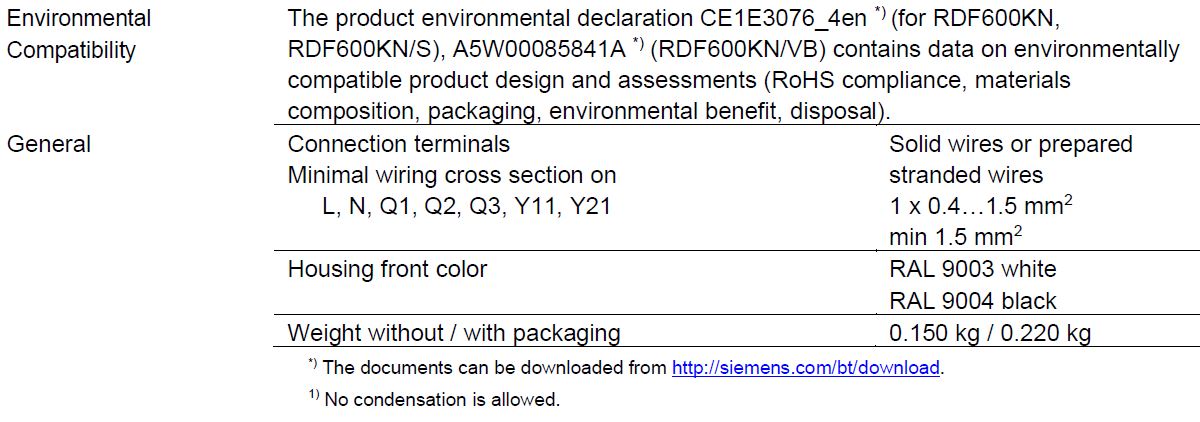Click the Housing front color label

pyautogui.click(x=388, y=269)
